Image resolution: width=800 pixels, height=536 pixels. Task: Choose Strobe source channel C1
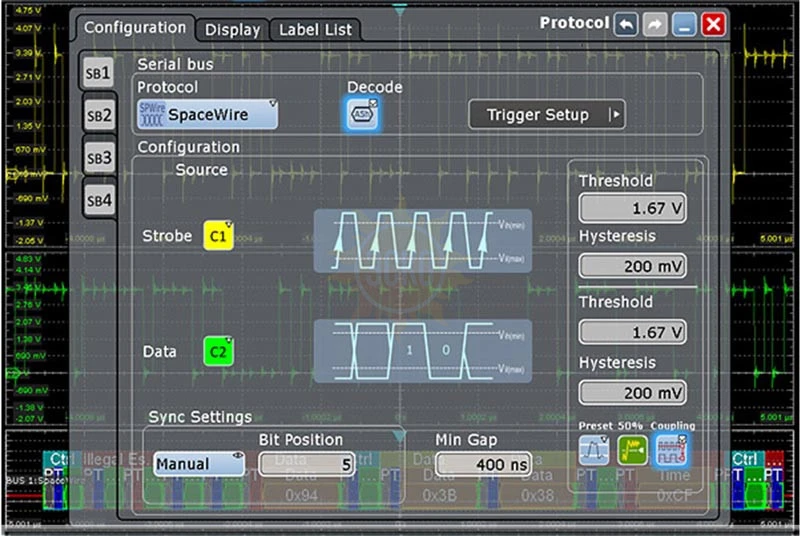click(x=218, y=236)
